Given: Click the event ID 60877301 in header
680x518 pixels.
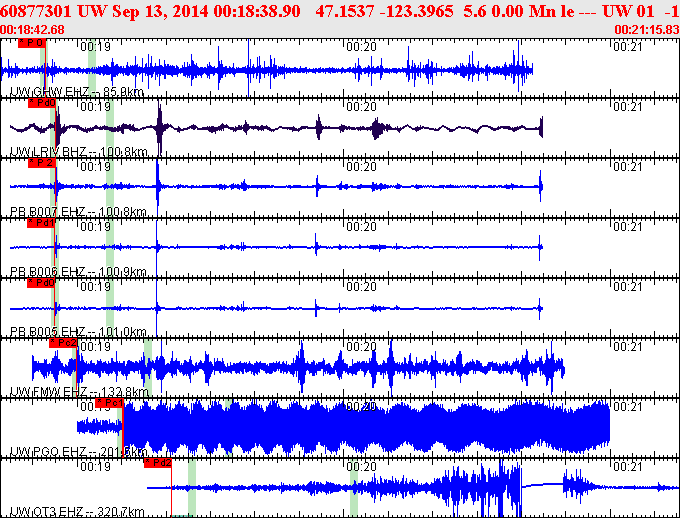Looking at the screenshot, I should 36,11.
